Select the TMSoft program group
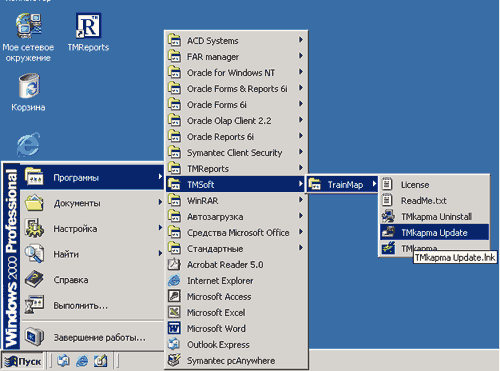The image size is (500, 371). coord(236,184)
